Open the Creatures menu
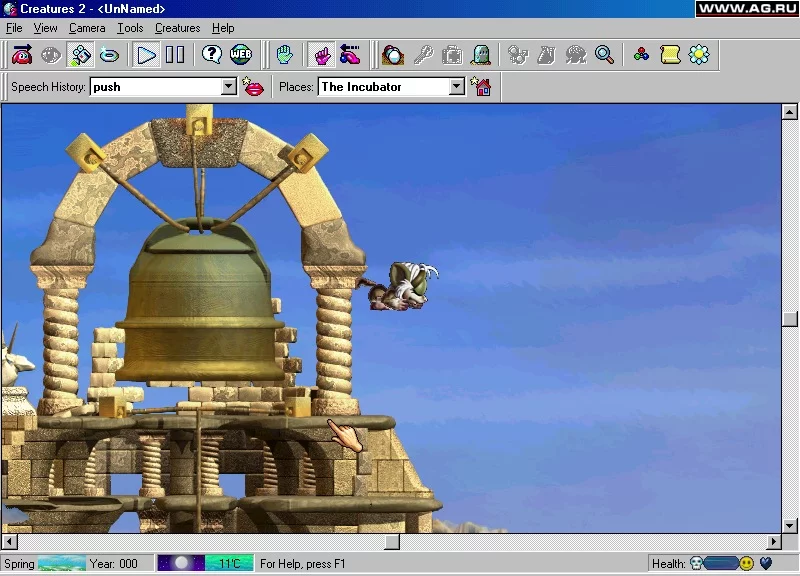800x576 pixels. click(x=178, y=28)
